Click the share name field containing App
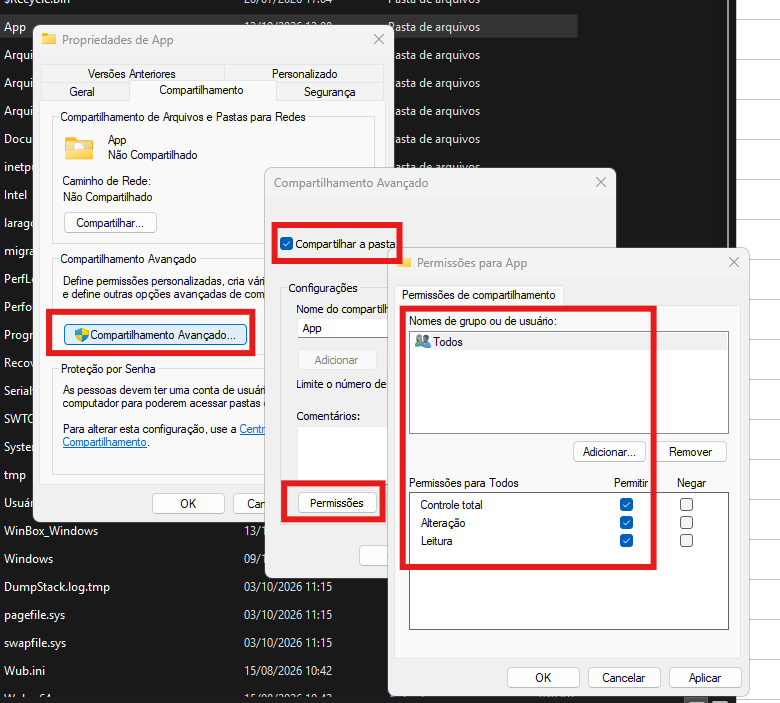Screen dimensions: 780x703 pyautogui.click(x=342, y=328)
